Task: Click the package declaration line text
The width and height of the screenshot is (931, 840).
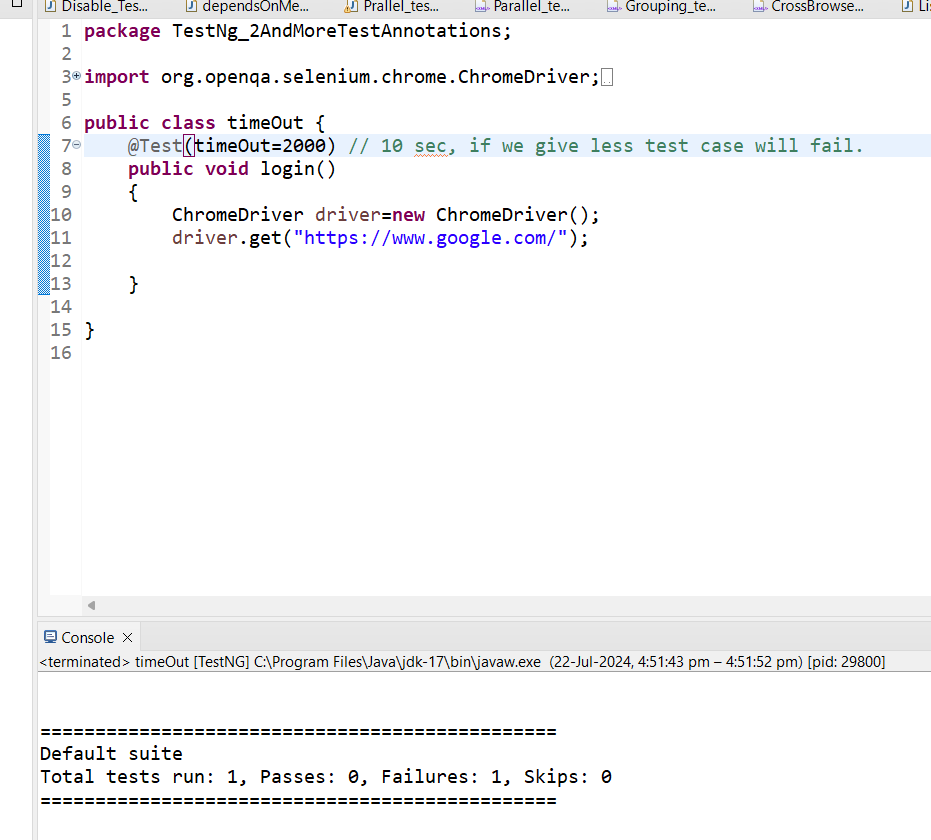Action: tap(297, 31)
